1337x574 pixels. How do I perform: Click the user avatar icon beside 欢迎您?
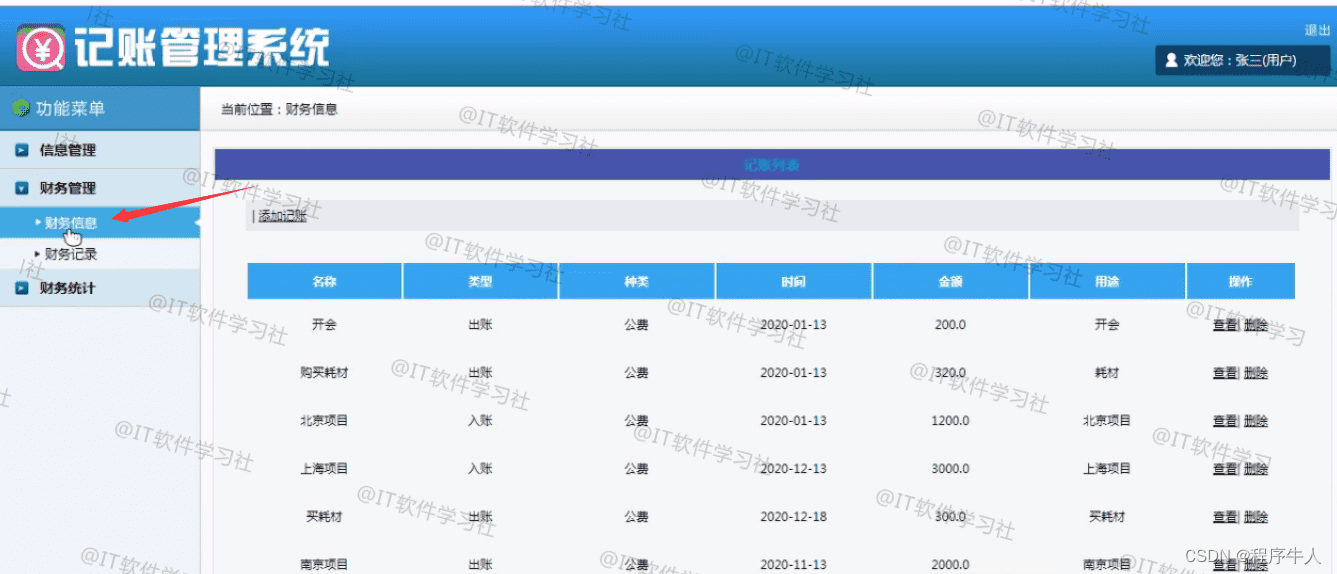1171,61
